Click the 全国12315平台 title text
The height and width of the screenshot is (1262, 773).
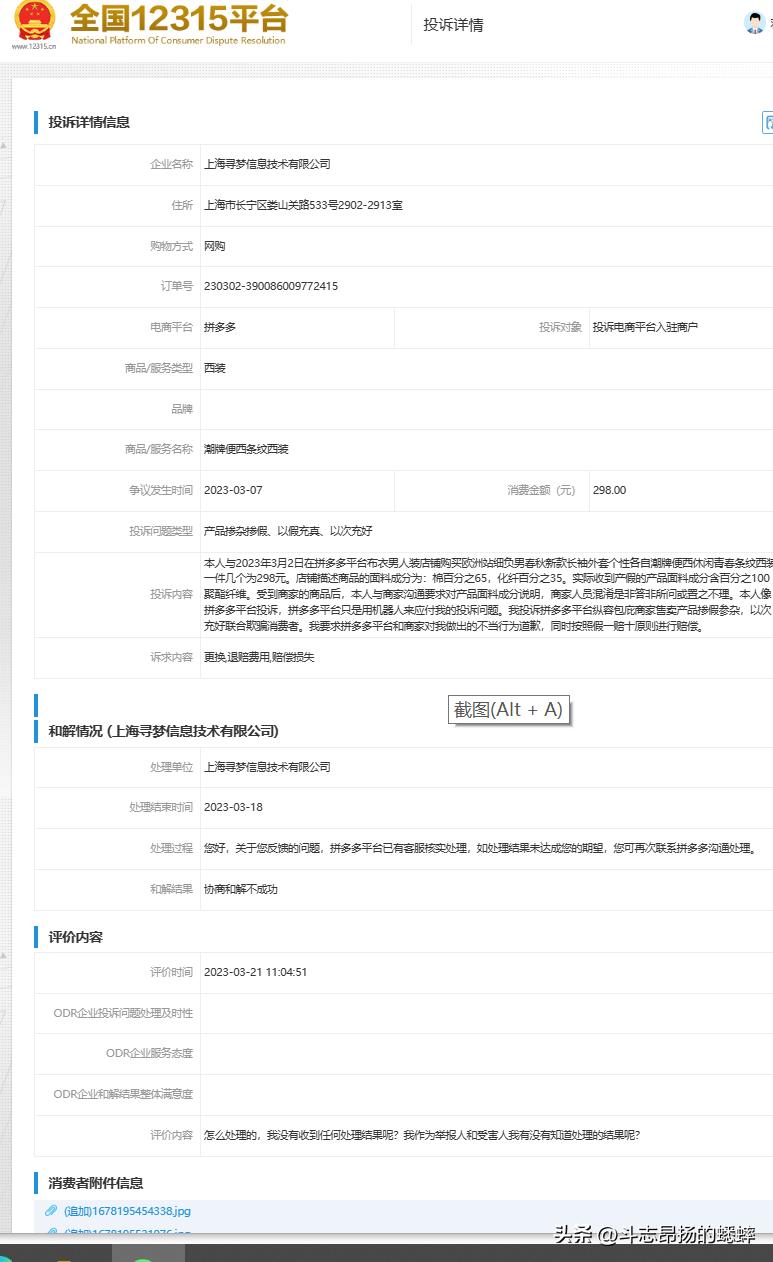point(179,18)
